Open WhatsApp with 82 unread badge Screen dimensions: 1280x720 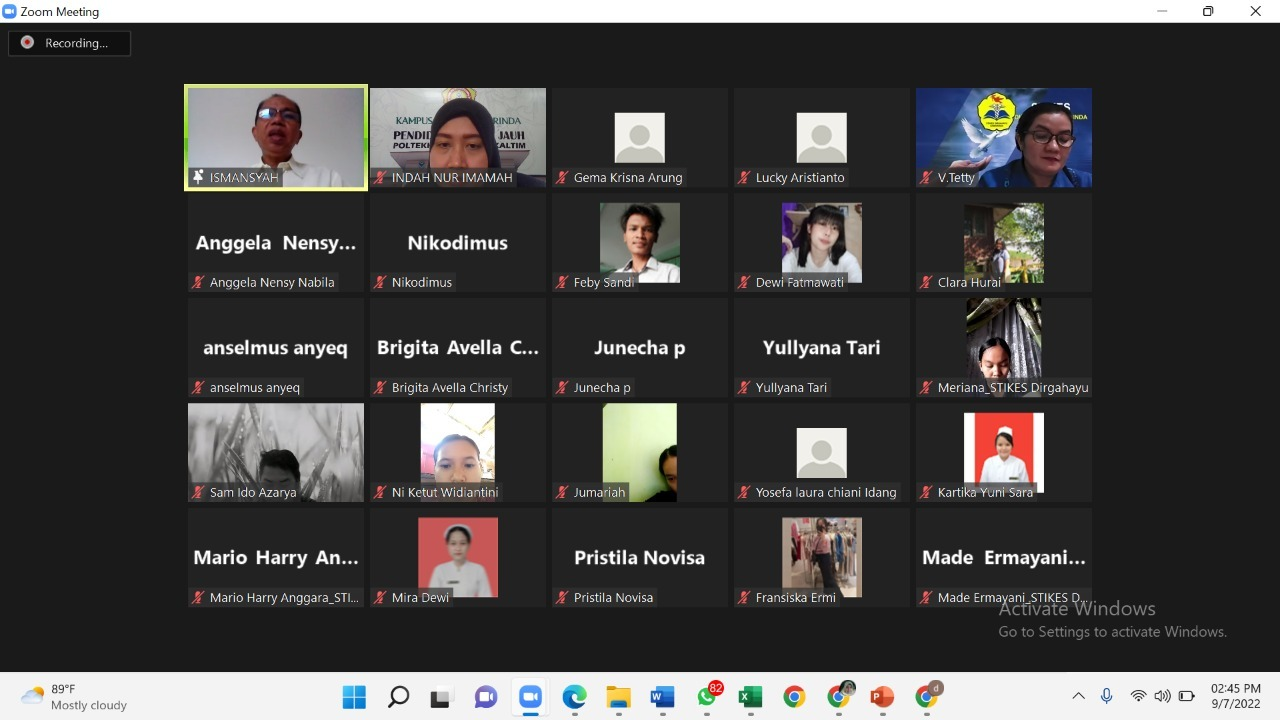click(x=706, y=696)
